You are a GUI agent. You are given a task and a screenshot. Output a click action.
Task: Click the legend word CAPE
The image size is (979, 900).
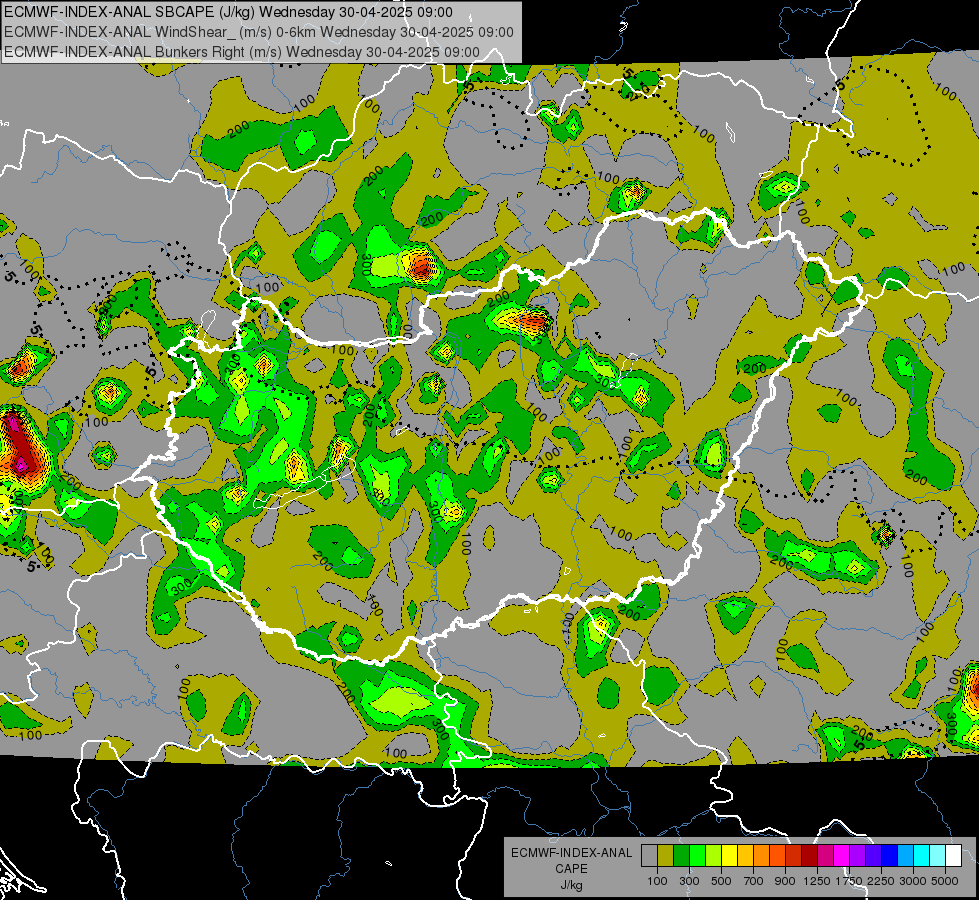pos(571,869)
